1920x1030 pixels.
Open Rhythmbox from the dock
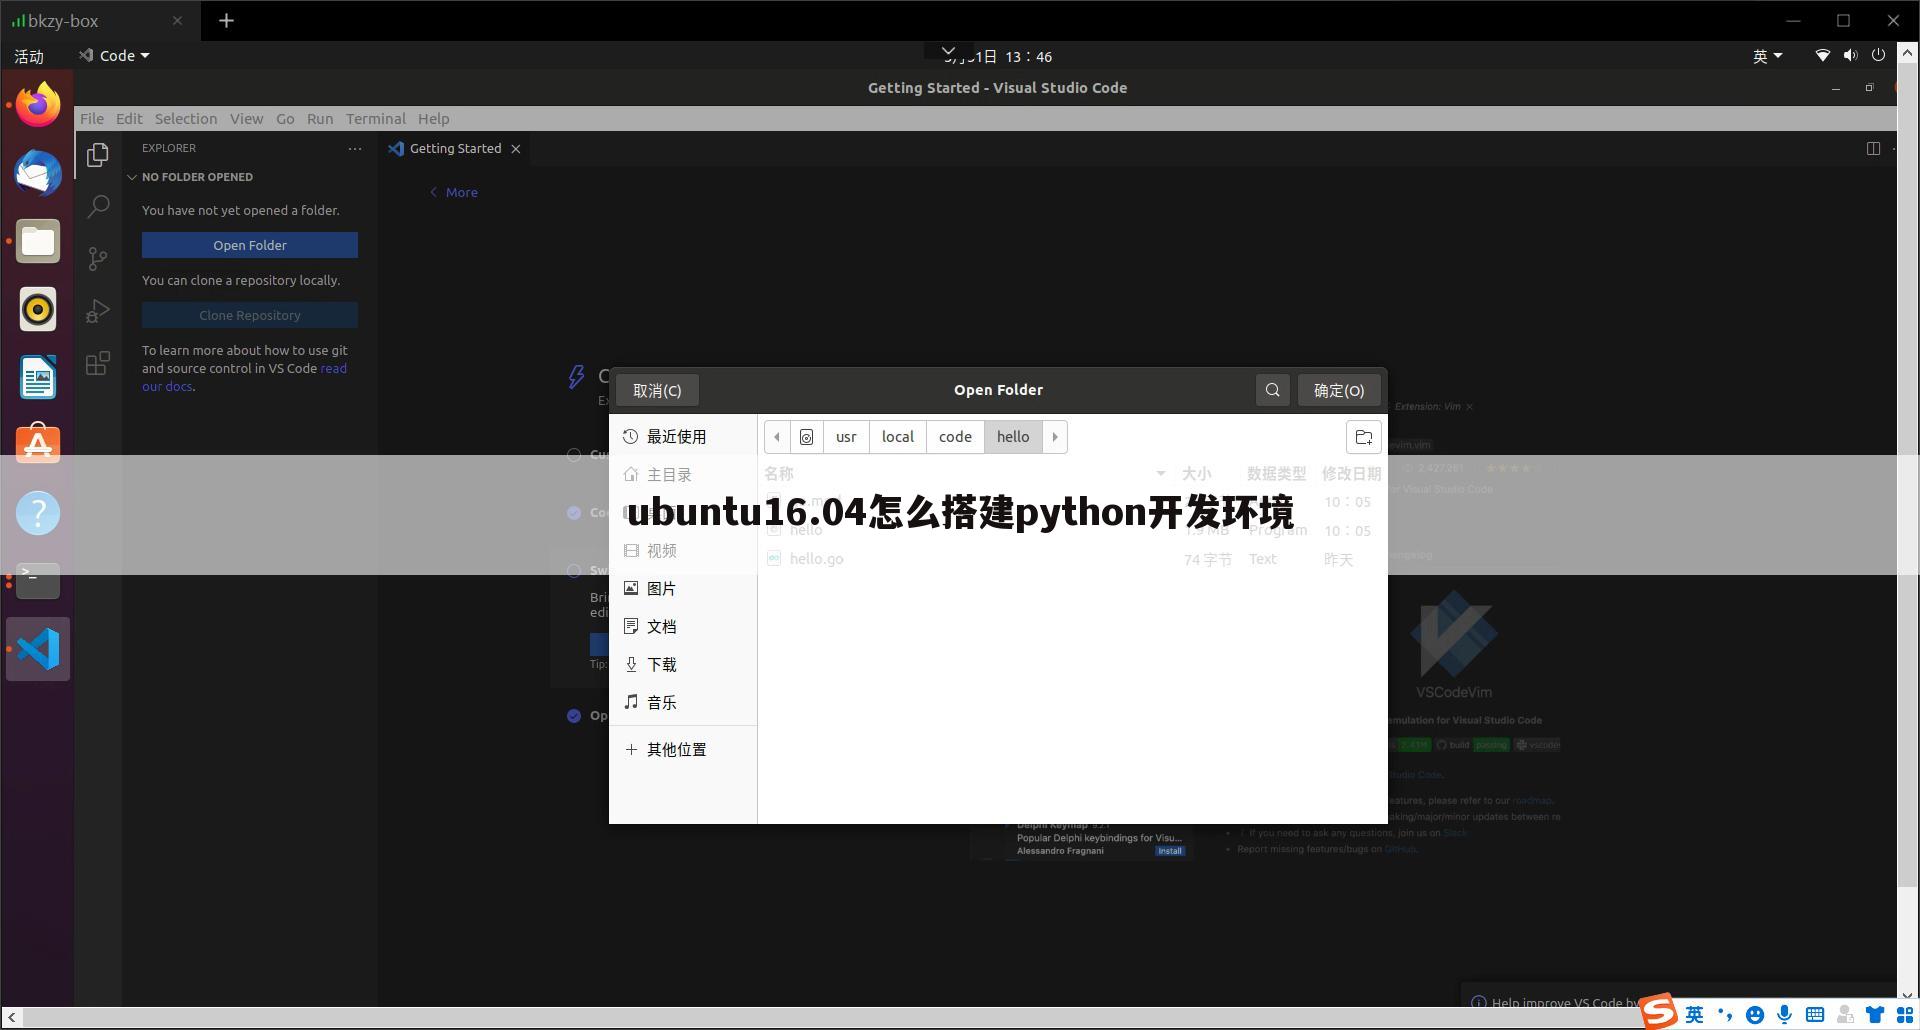click(38, 309)
